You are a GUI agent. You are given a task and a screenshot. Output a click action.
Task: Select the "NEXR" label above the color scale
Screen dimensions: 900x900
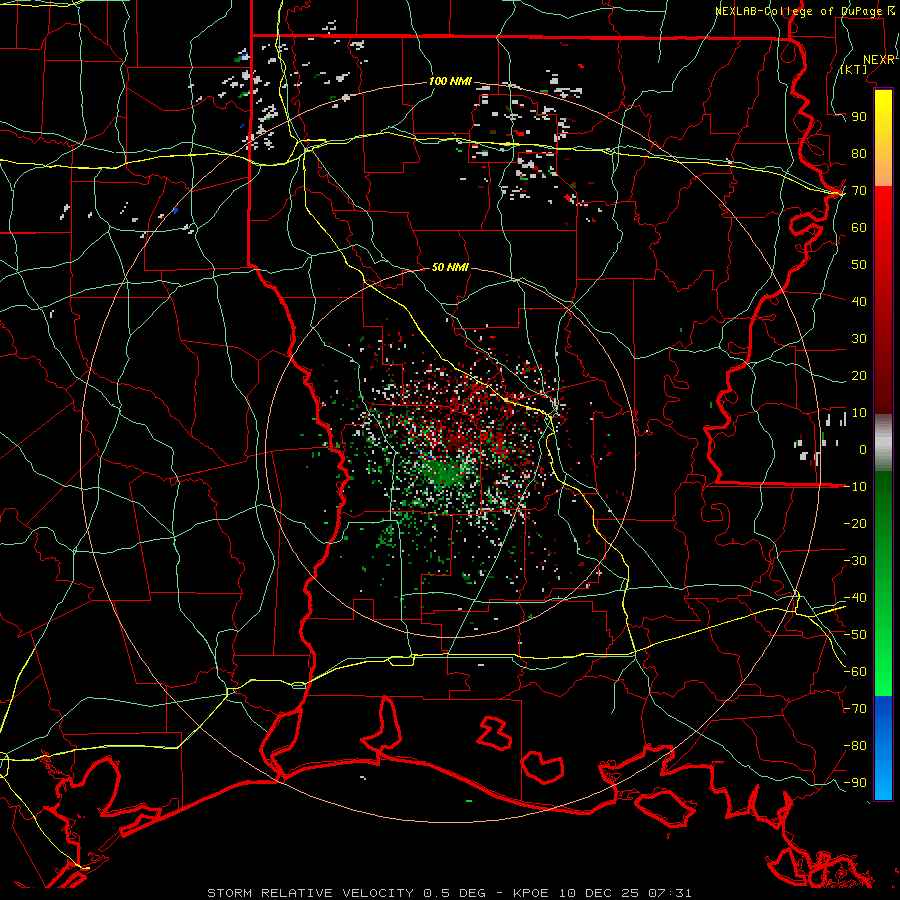pyautogui.click(x=878, y=60)
